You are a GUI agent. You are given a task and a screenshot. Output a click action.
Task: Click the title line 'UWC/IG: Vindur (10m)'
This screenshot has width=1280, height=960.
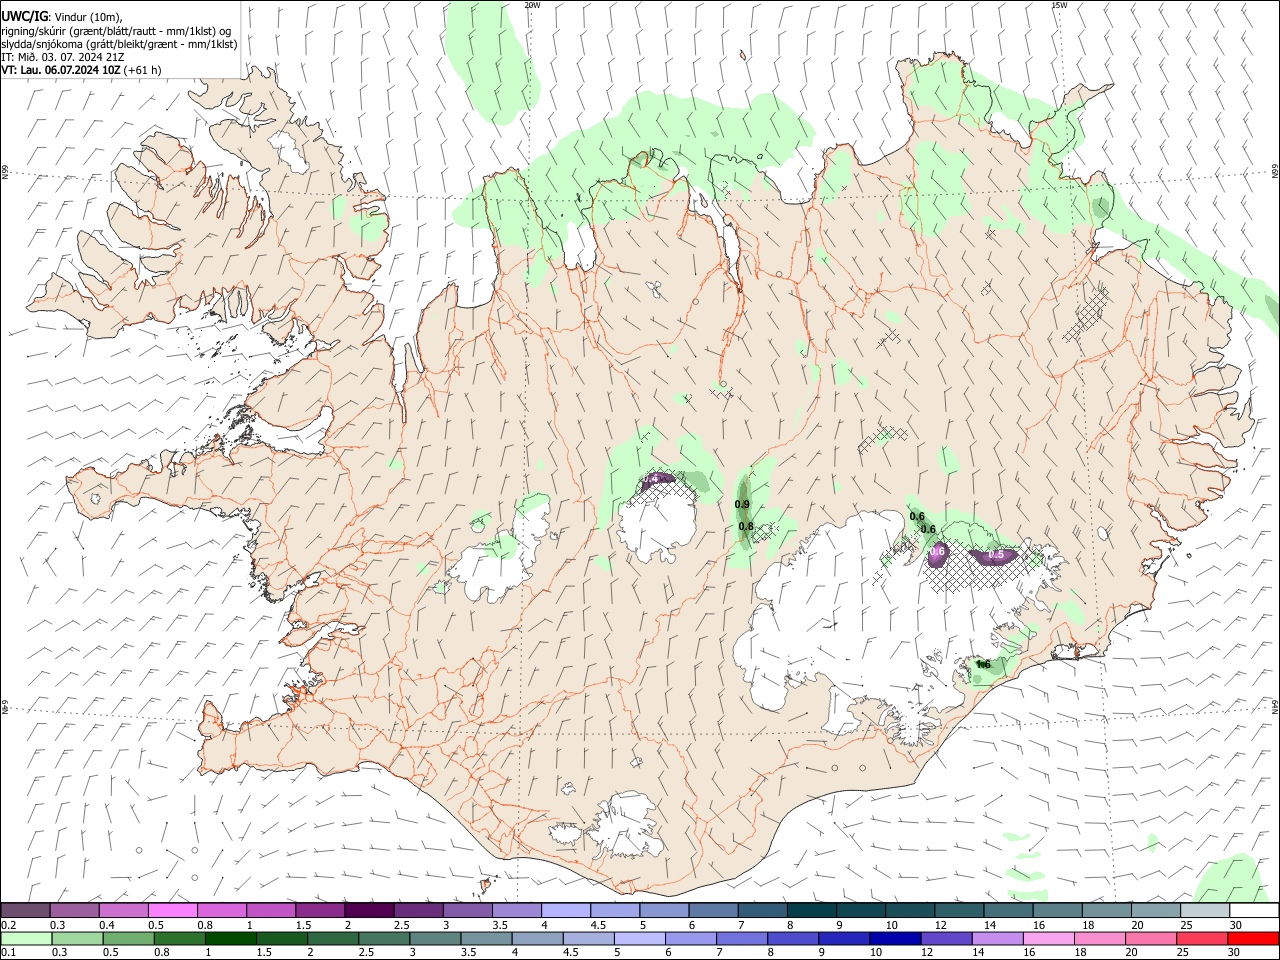click(x=61, y=15)
